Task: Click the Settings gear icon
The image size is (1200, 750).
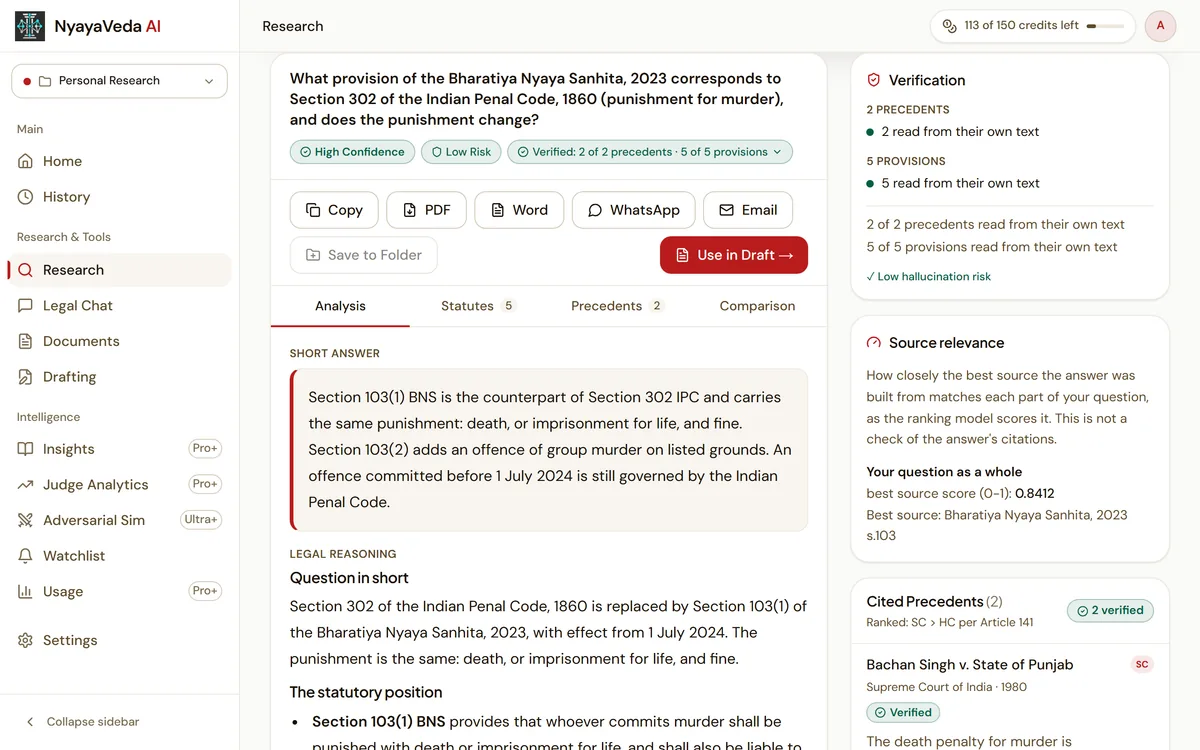Action: pos(25,640)
